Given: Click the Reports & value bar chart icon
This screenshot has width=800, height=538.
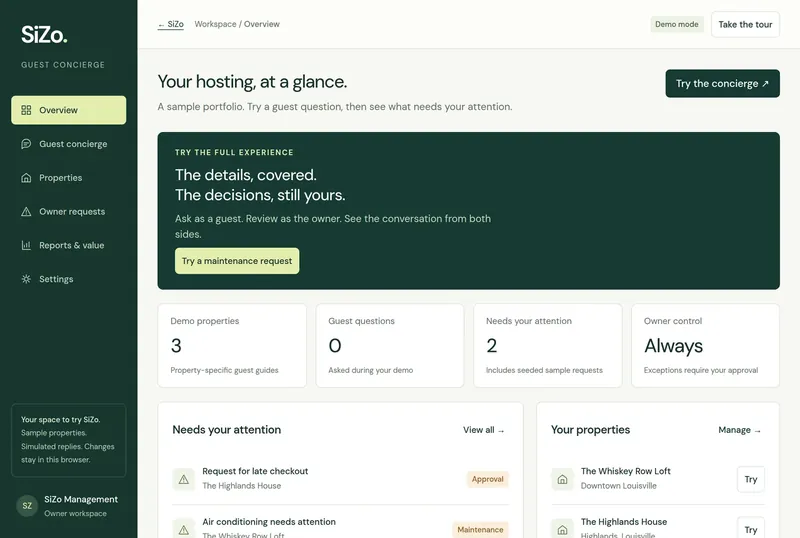Looking at the screenshot, I should pos(26,245).
